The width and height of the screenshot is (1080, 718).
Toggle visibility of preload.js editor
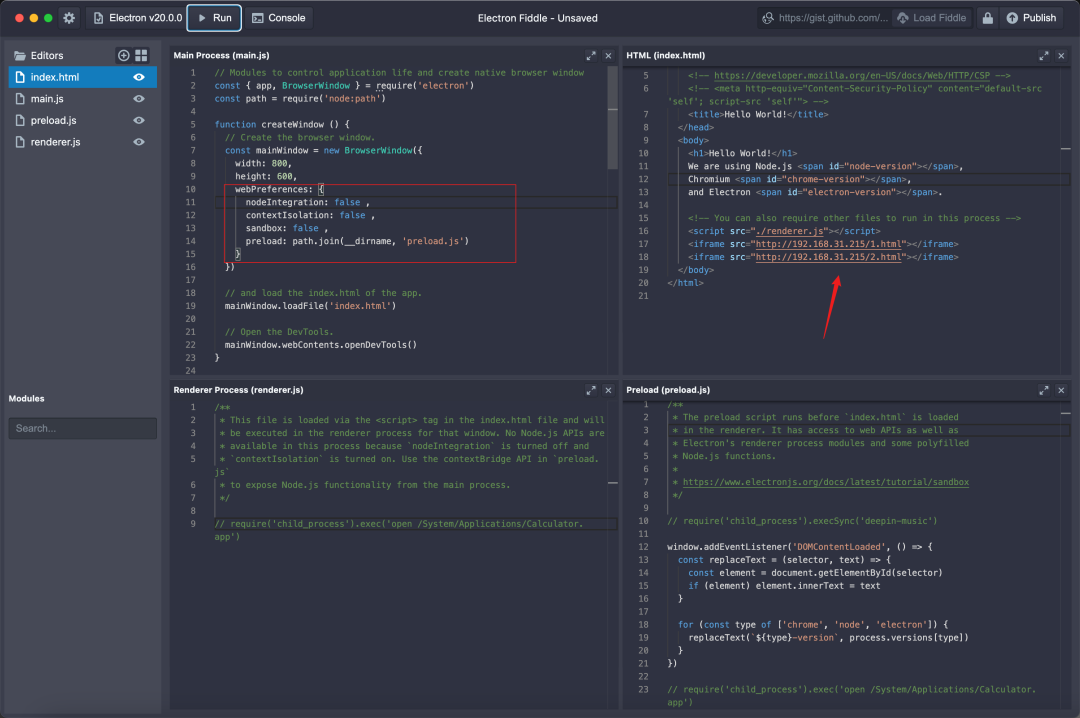tap(138, 120)
